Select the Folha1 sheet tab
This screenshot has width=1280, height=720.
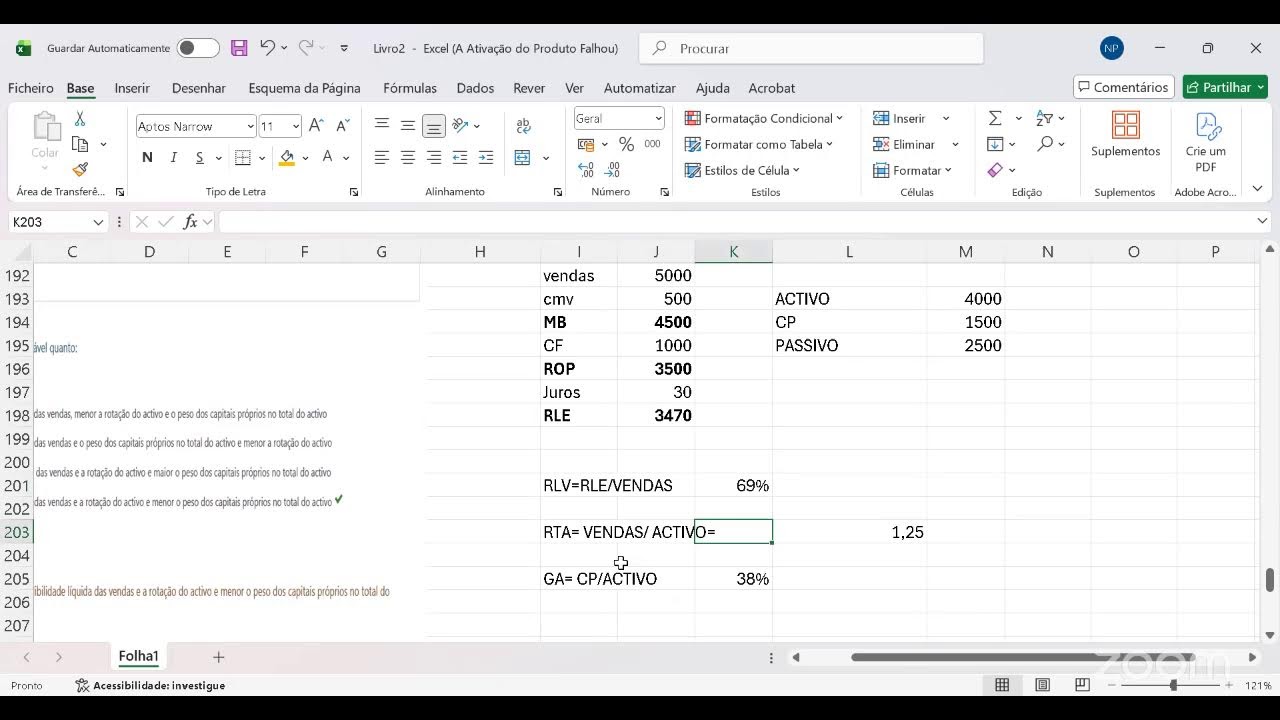pos(139,657)
